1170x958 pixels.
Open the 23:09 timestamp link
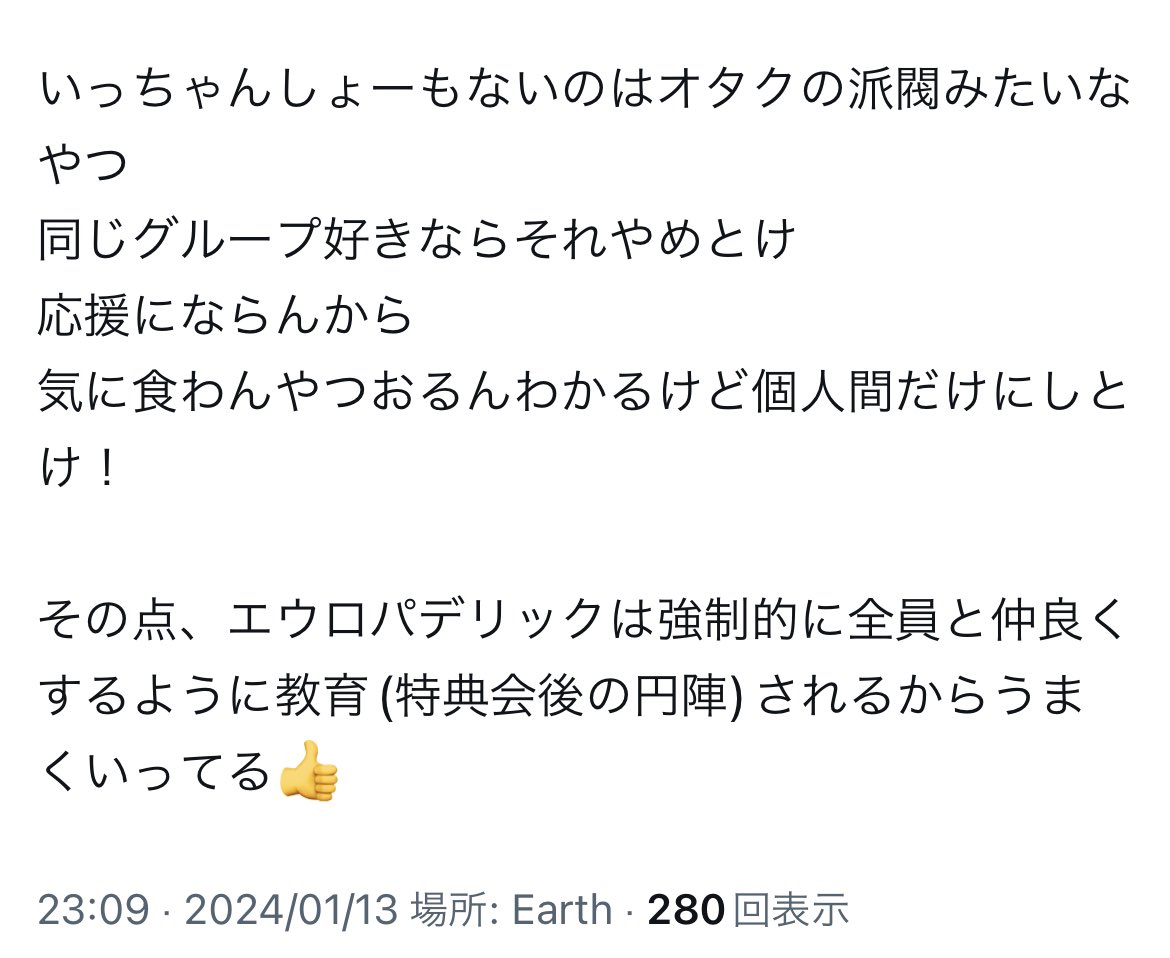point(93,910)
